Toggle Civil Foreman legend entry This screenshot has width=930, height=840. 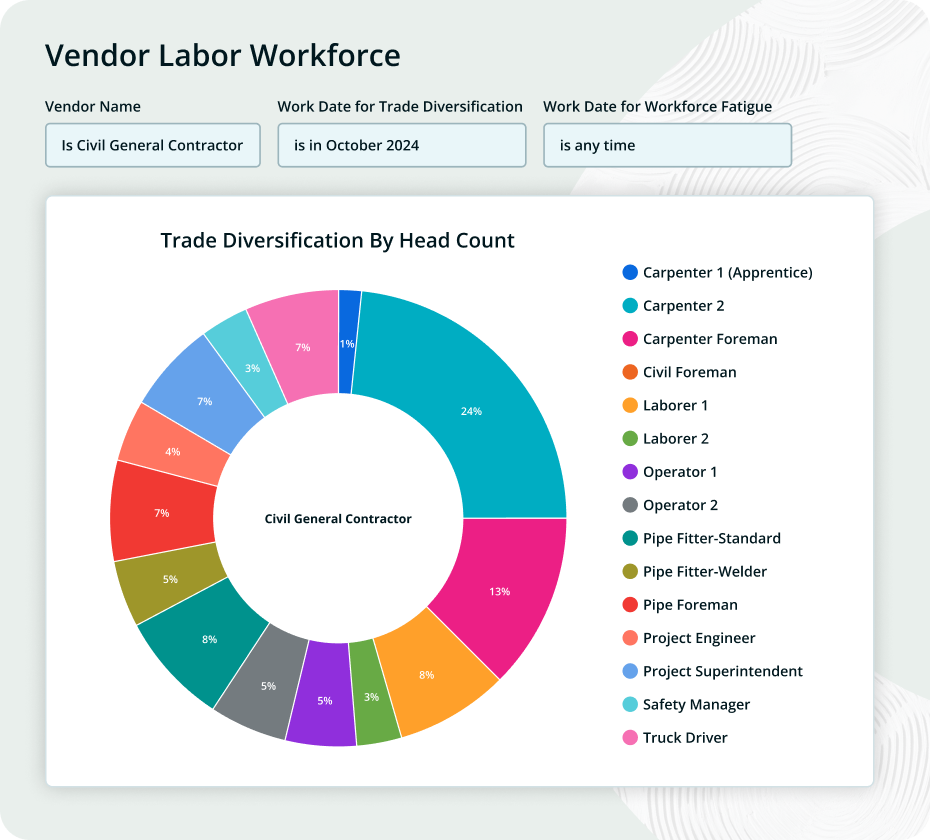689,372
